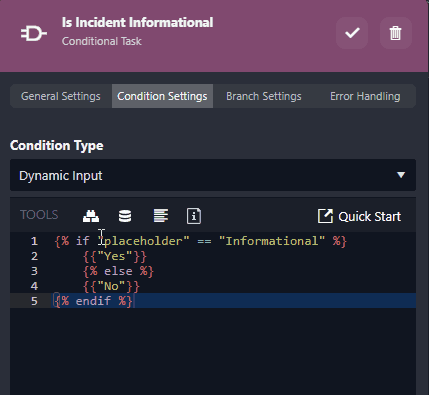Place cursor on line 1 if statement
Viewport: 429px width, 395px height.
coord(201,241)
